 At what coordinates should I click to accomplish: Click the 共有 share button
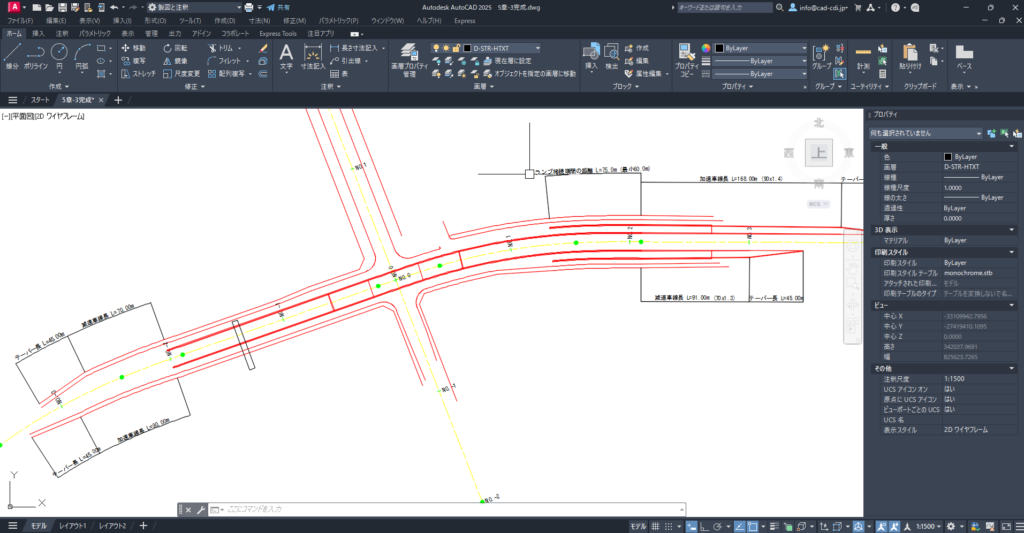coord(277,7)
